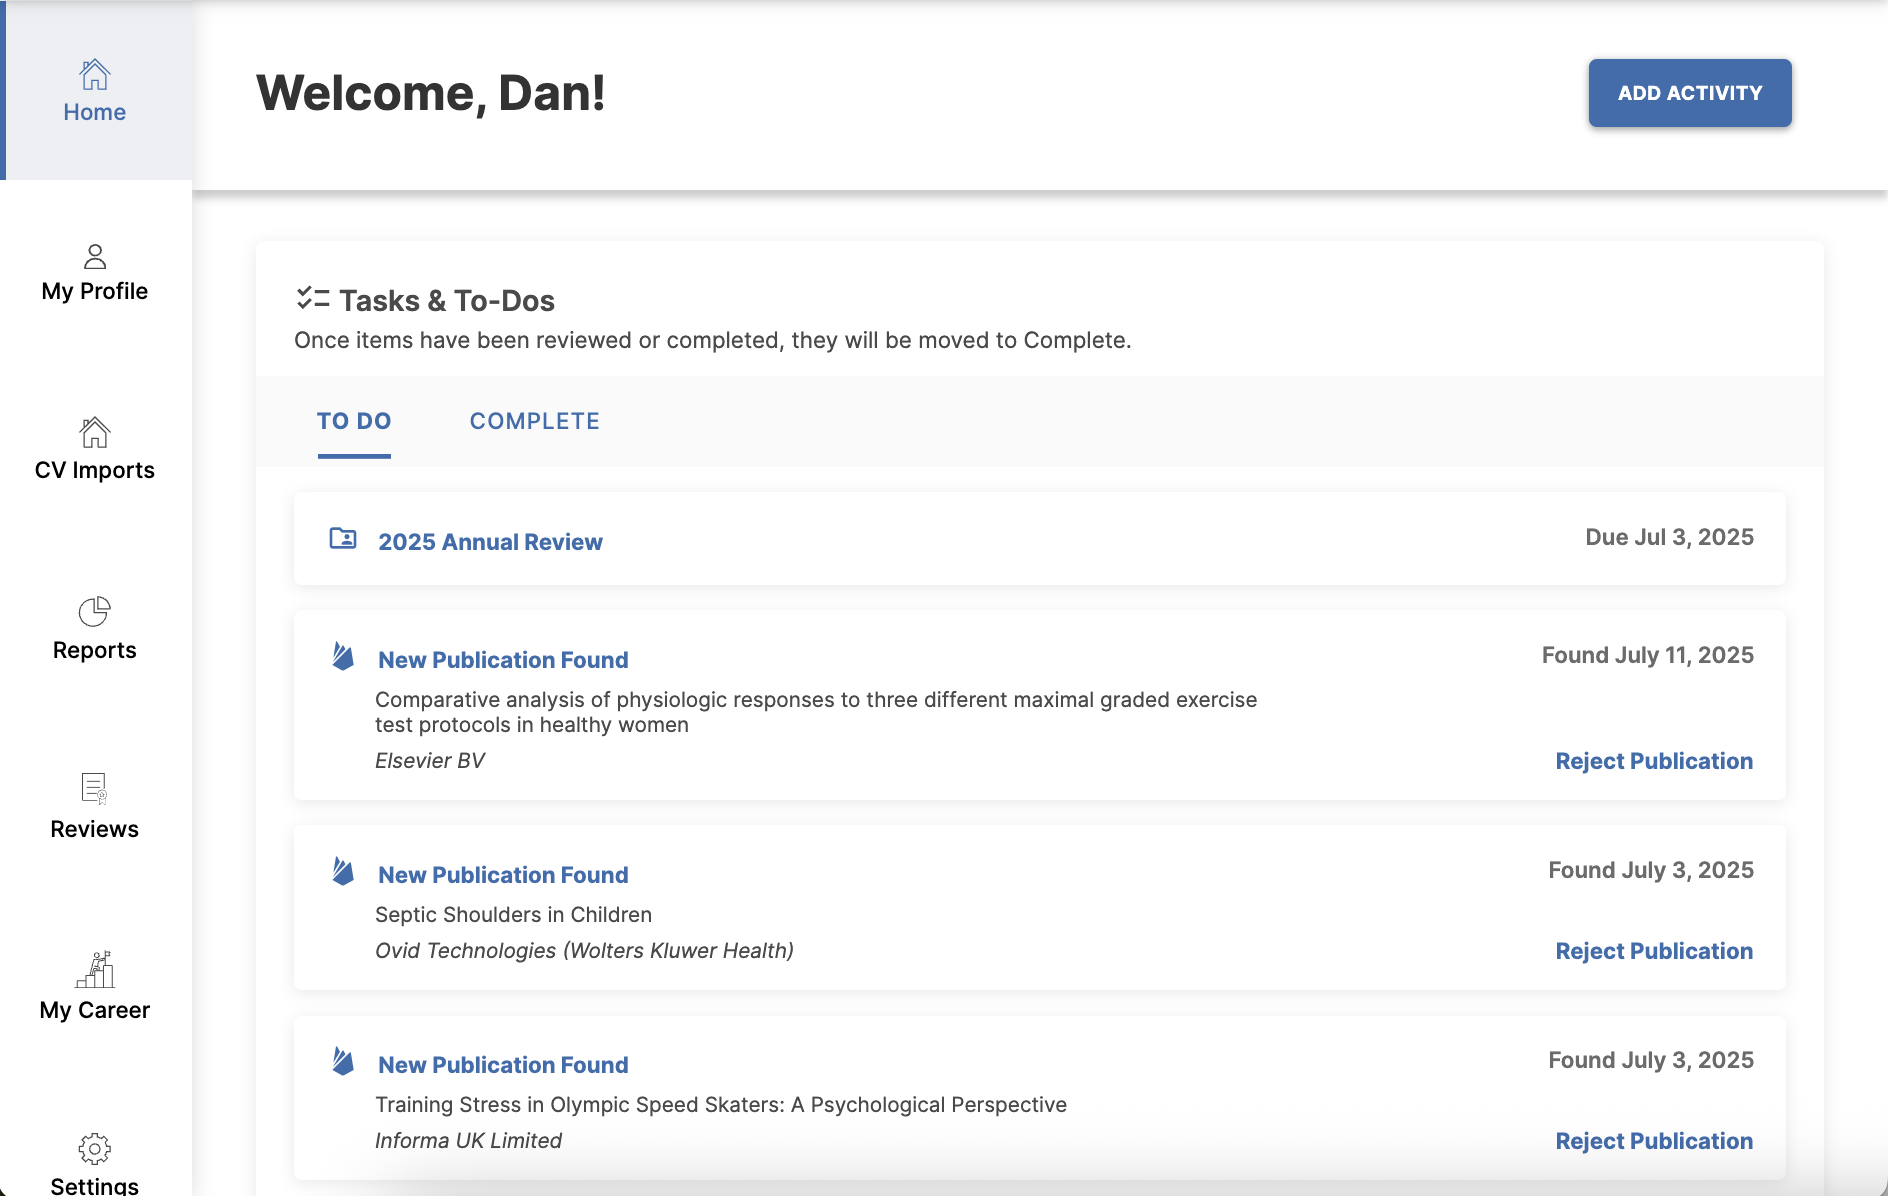Image resolution: width=1888 pixels, height=1196 pixels.
Task: Open My Profile person icon
Action: click(95, 257)
